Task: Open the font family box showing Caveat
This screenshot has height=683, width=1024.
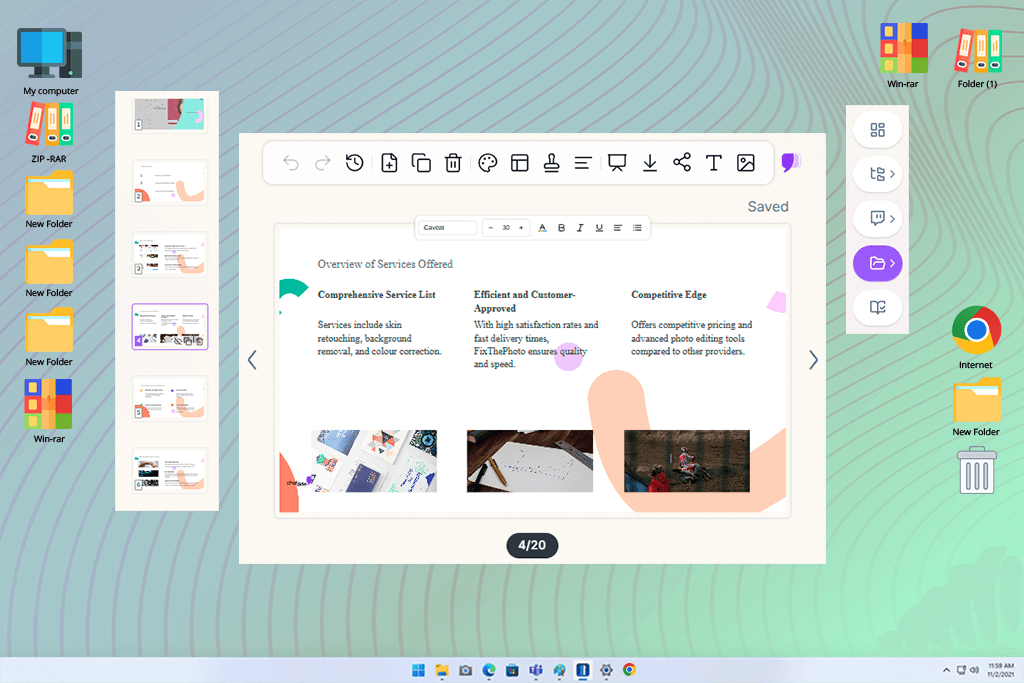Action: 447,228
